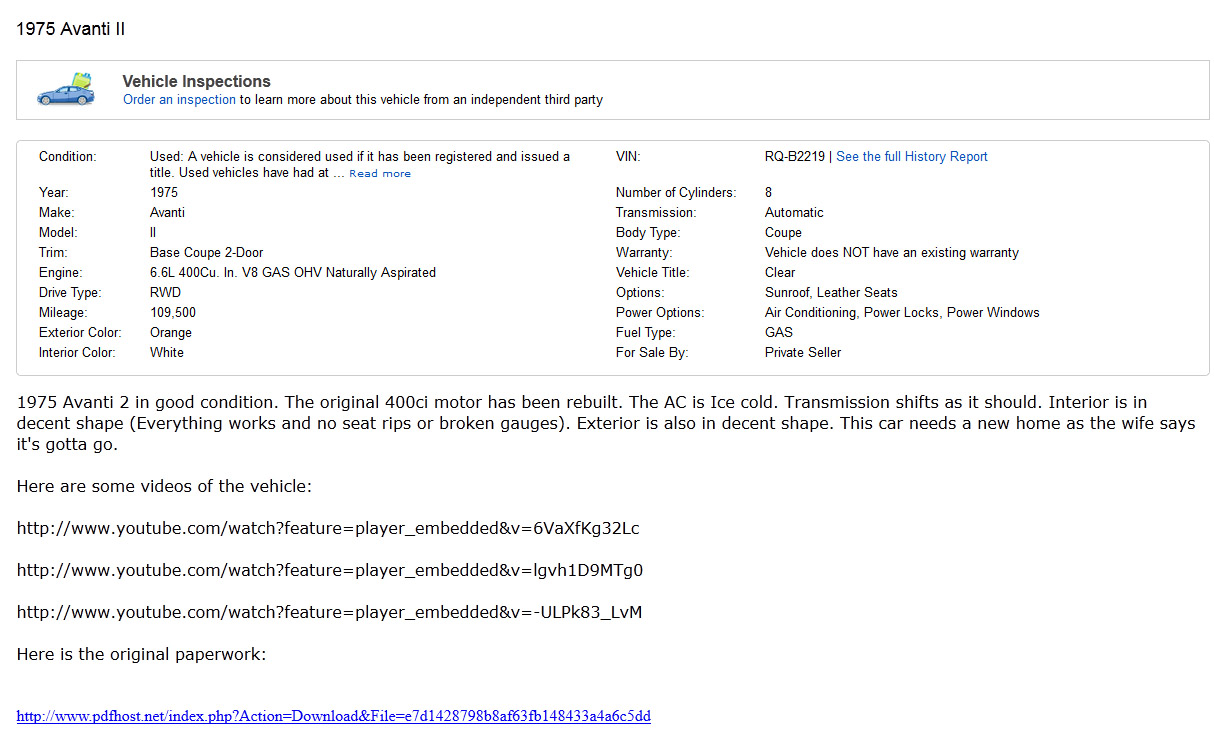Click the Power Options value text
The width and height of the screenshot is (1214, 751).
click(901, 313)
